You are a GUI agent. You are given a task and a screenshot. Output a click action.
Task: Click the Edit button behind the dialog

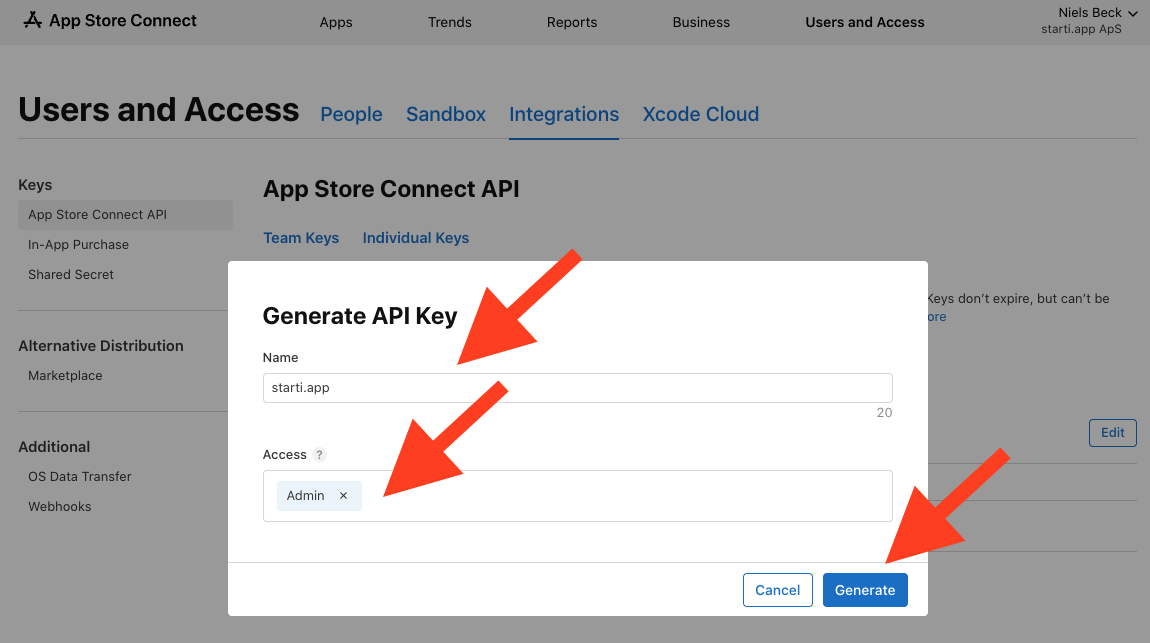(1113, 433)
